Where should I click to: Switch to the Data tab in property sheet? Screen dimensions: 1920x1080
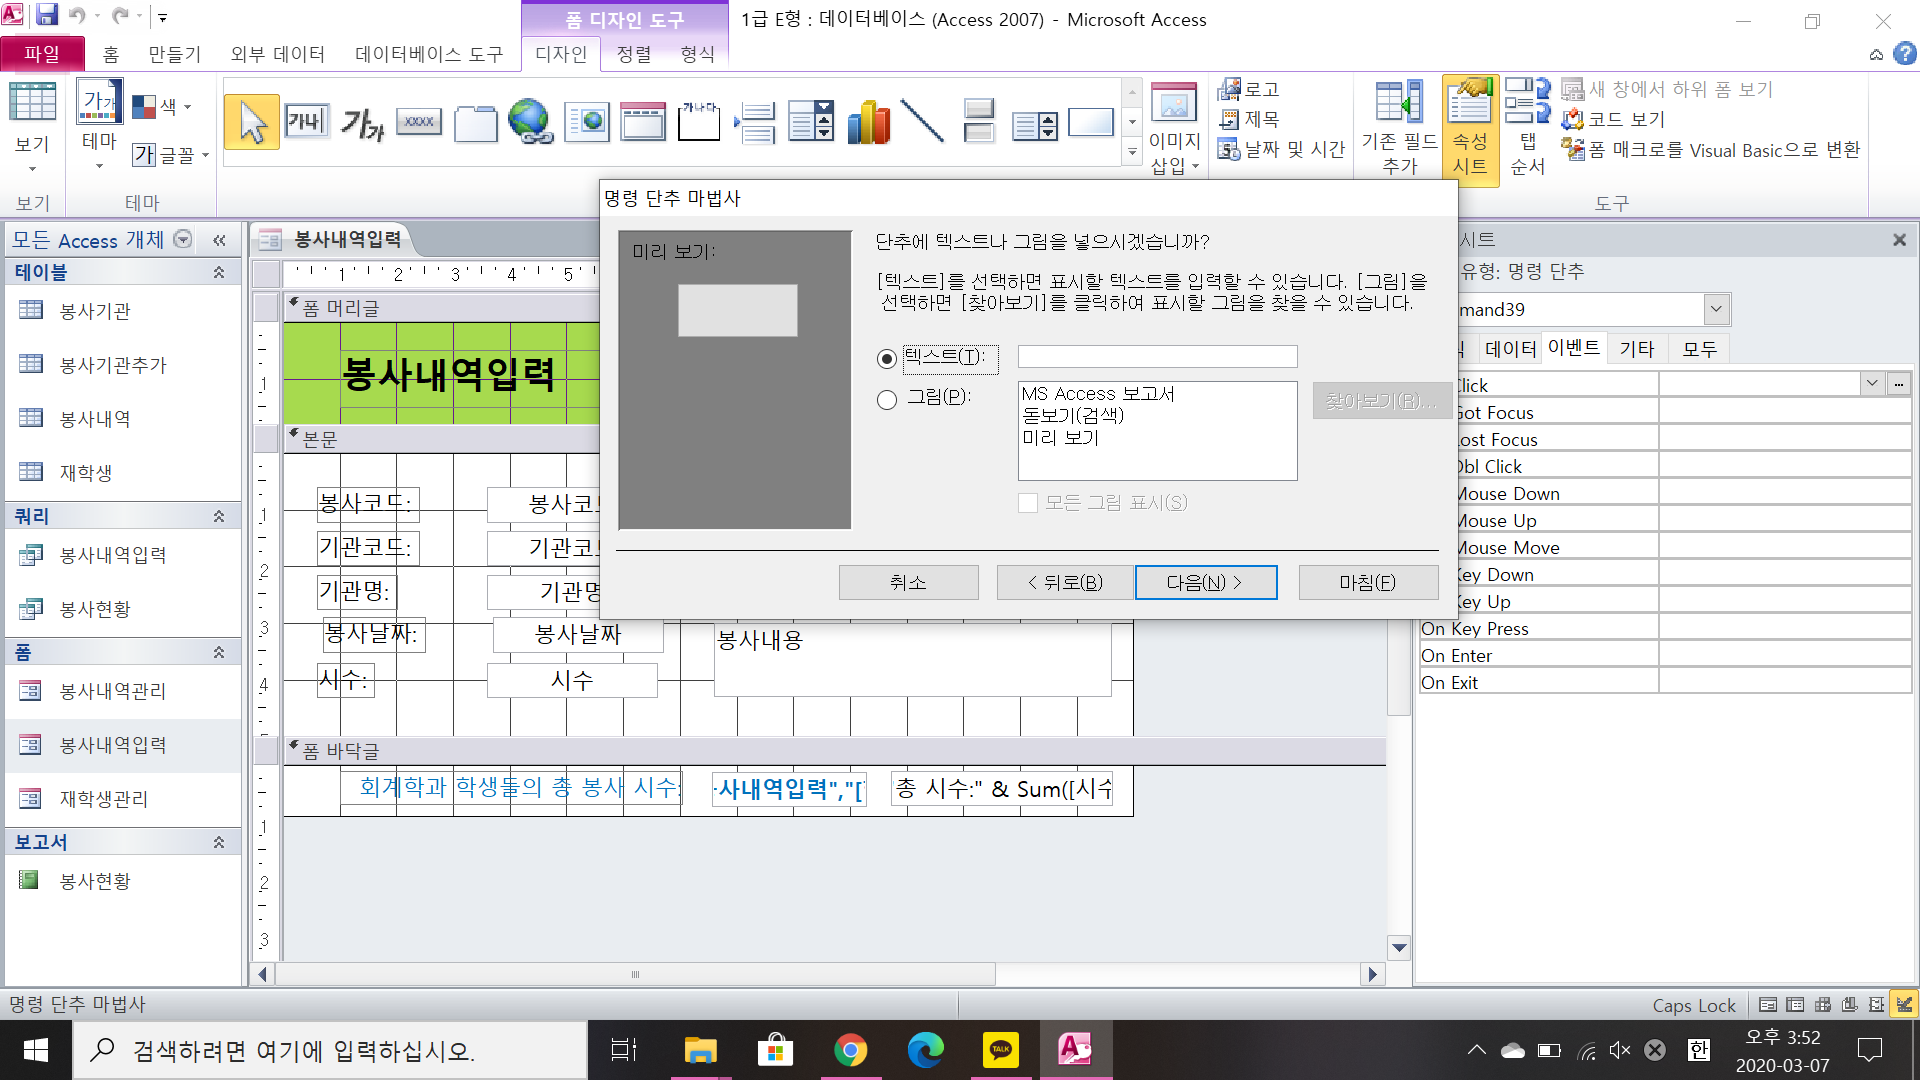[1510, 349]
